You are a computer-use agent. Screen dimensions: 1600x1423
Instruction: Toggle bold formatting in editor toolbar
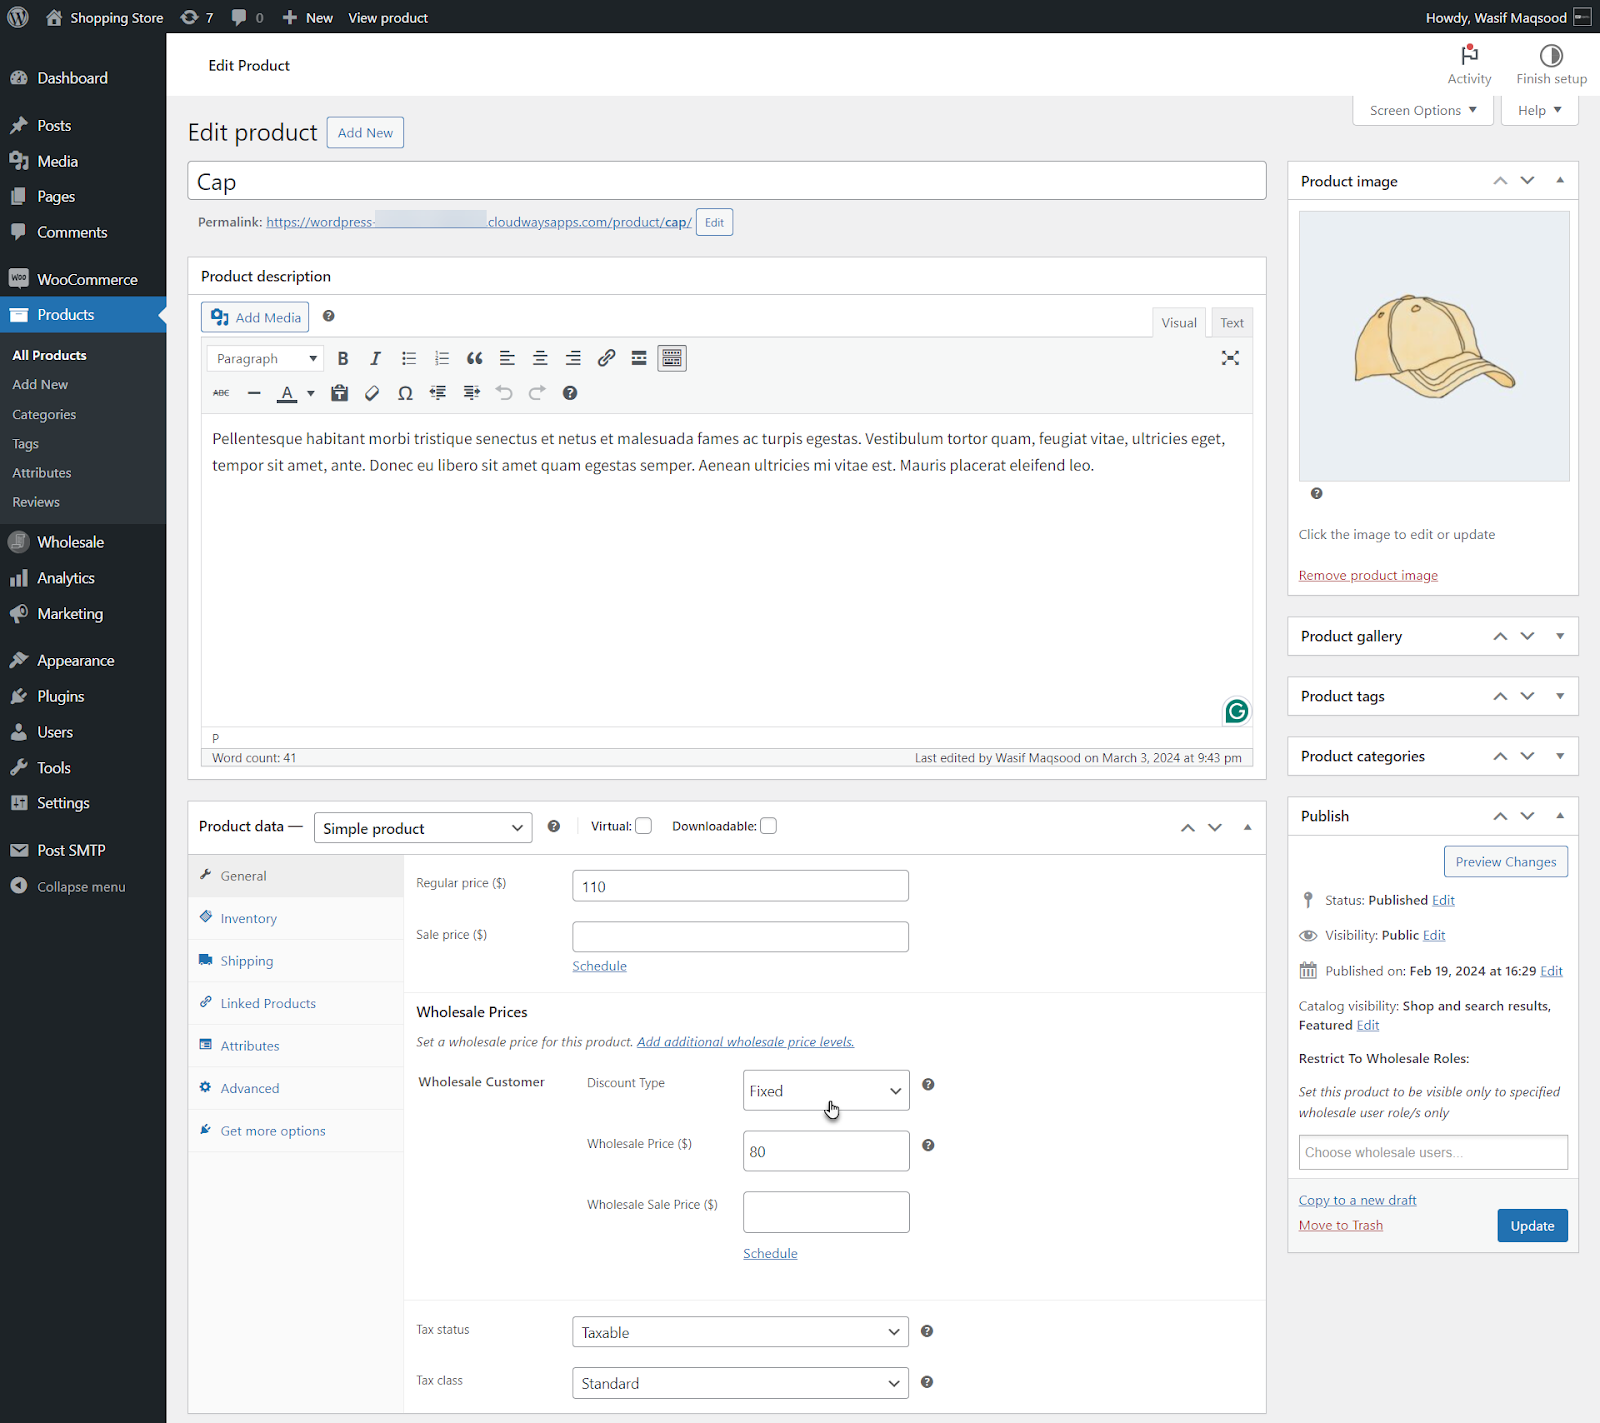point(343,358)
